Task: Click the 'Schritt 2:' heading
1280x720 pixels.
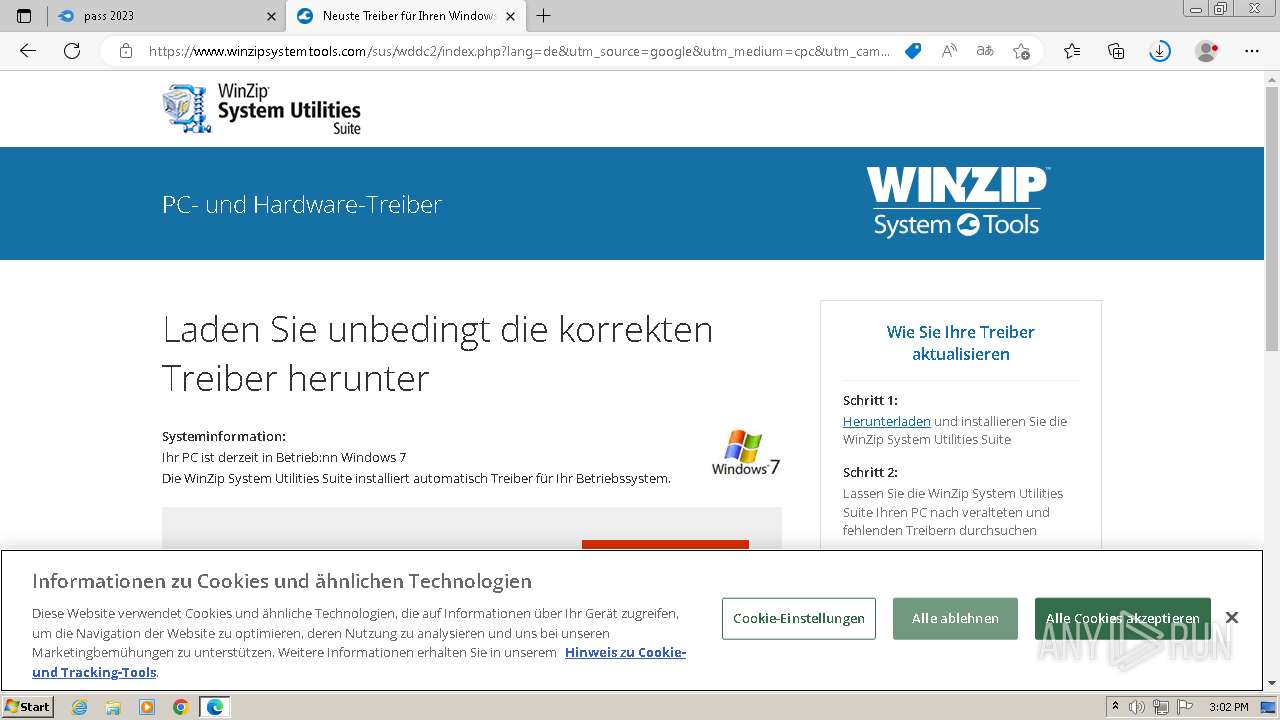Action: point(870,472)
